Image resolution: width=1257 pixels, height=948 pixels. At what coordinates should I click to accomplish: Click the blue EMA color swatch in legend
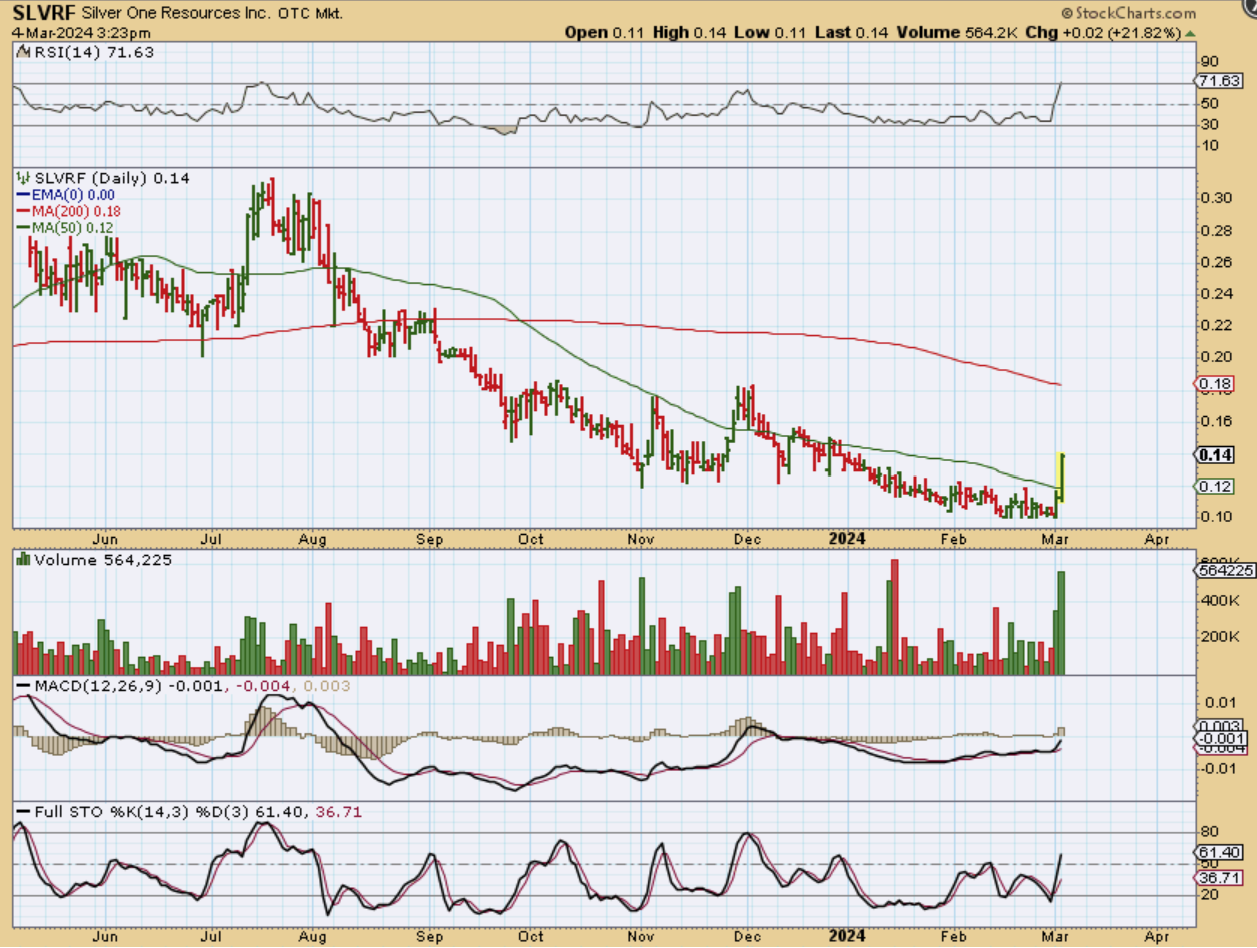click(22, 195)
